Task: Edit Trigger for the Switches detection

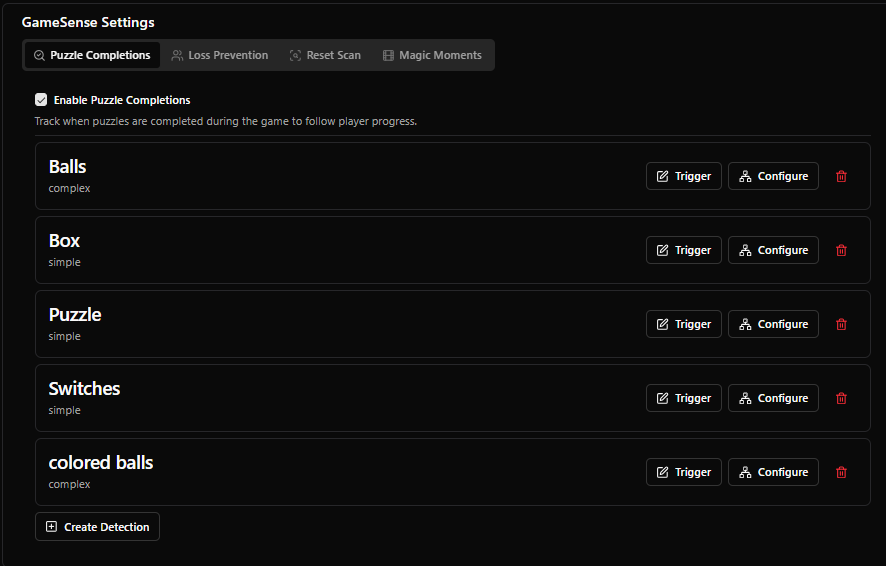Action: (684, 398)
